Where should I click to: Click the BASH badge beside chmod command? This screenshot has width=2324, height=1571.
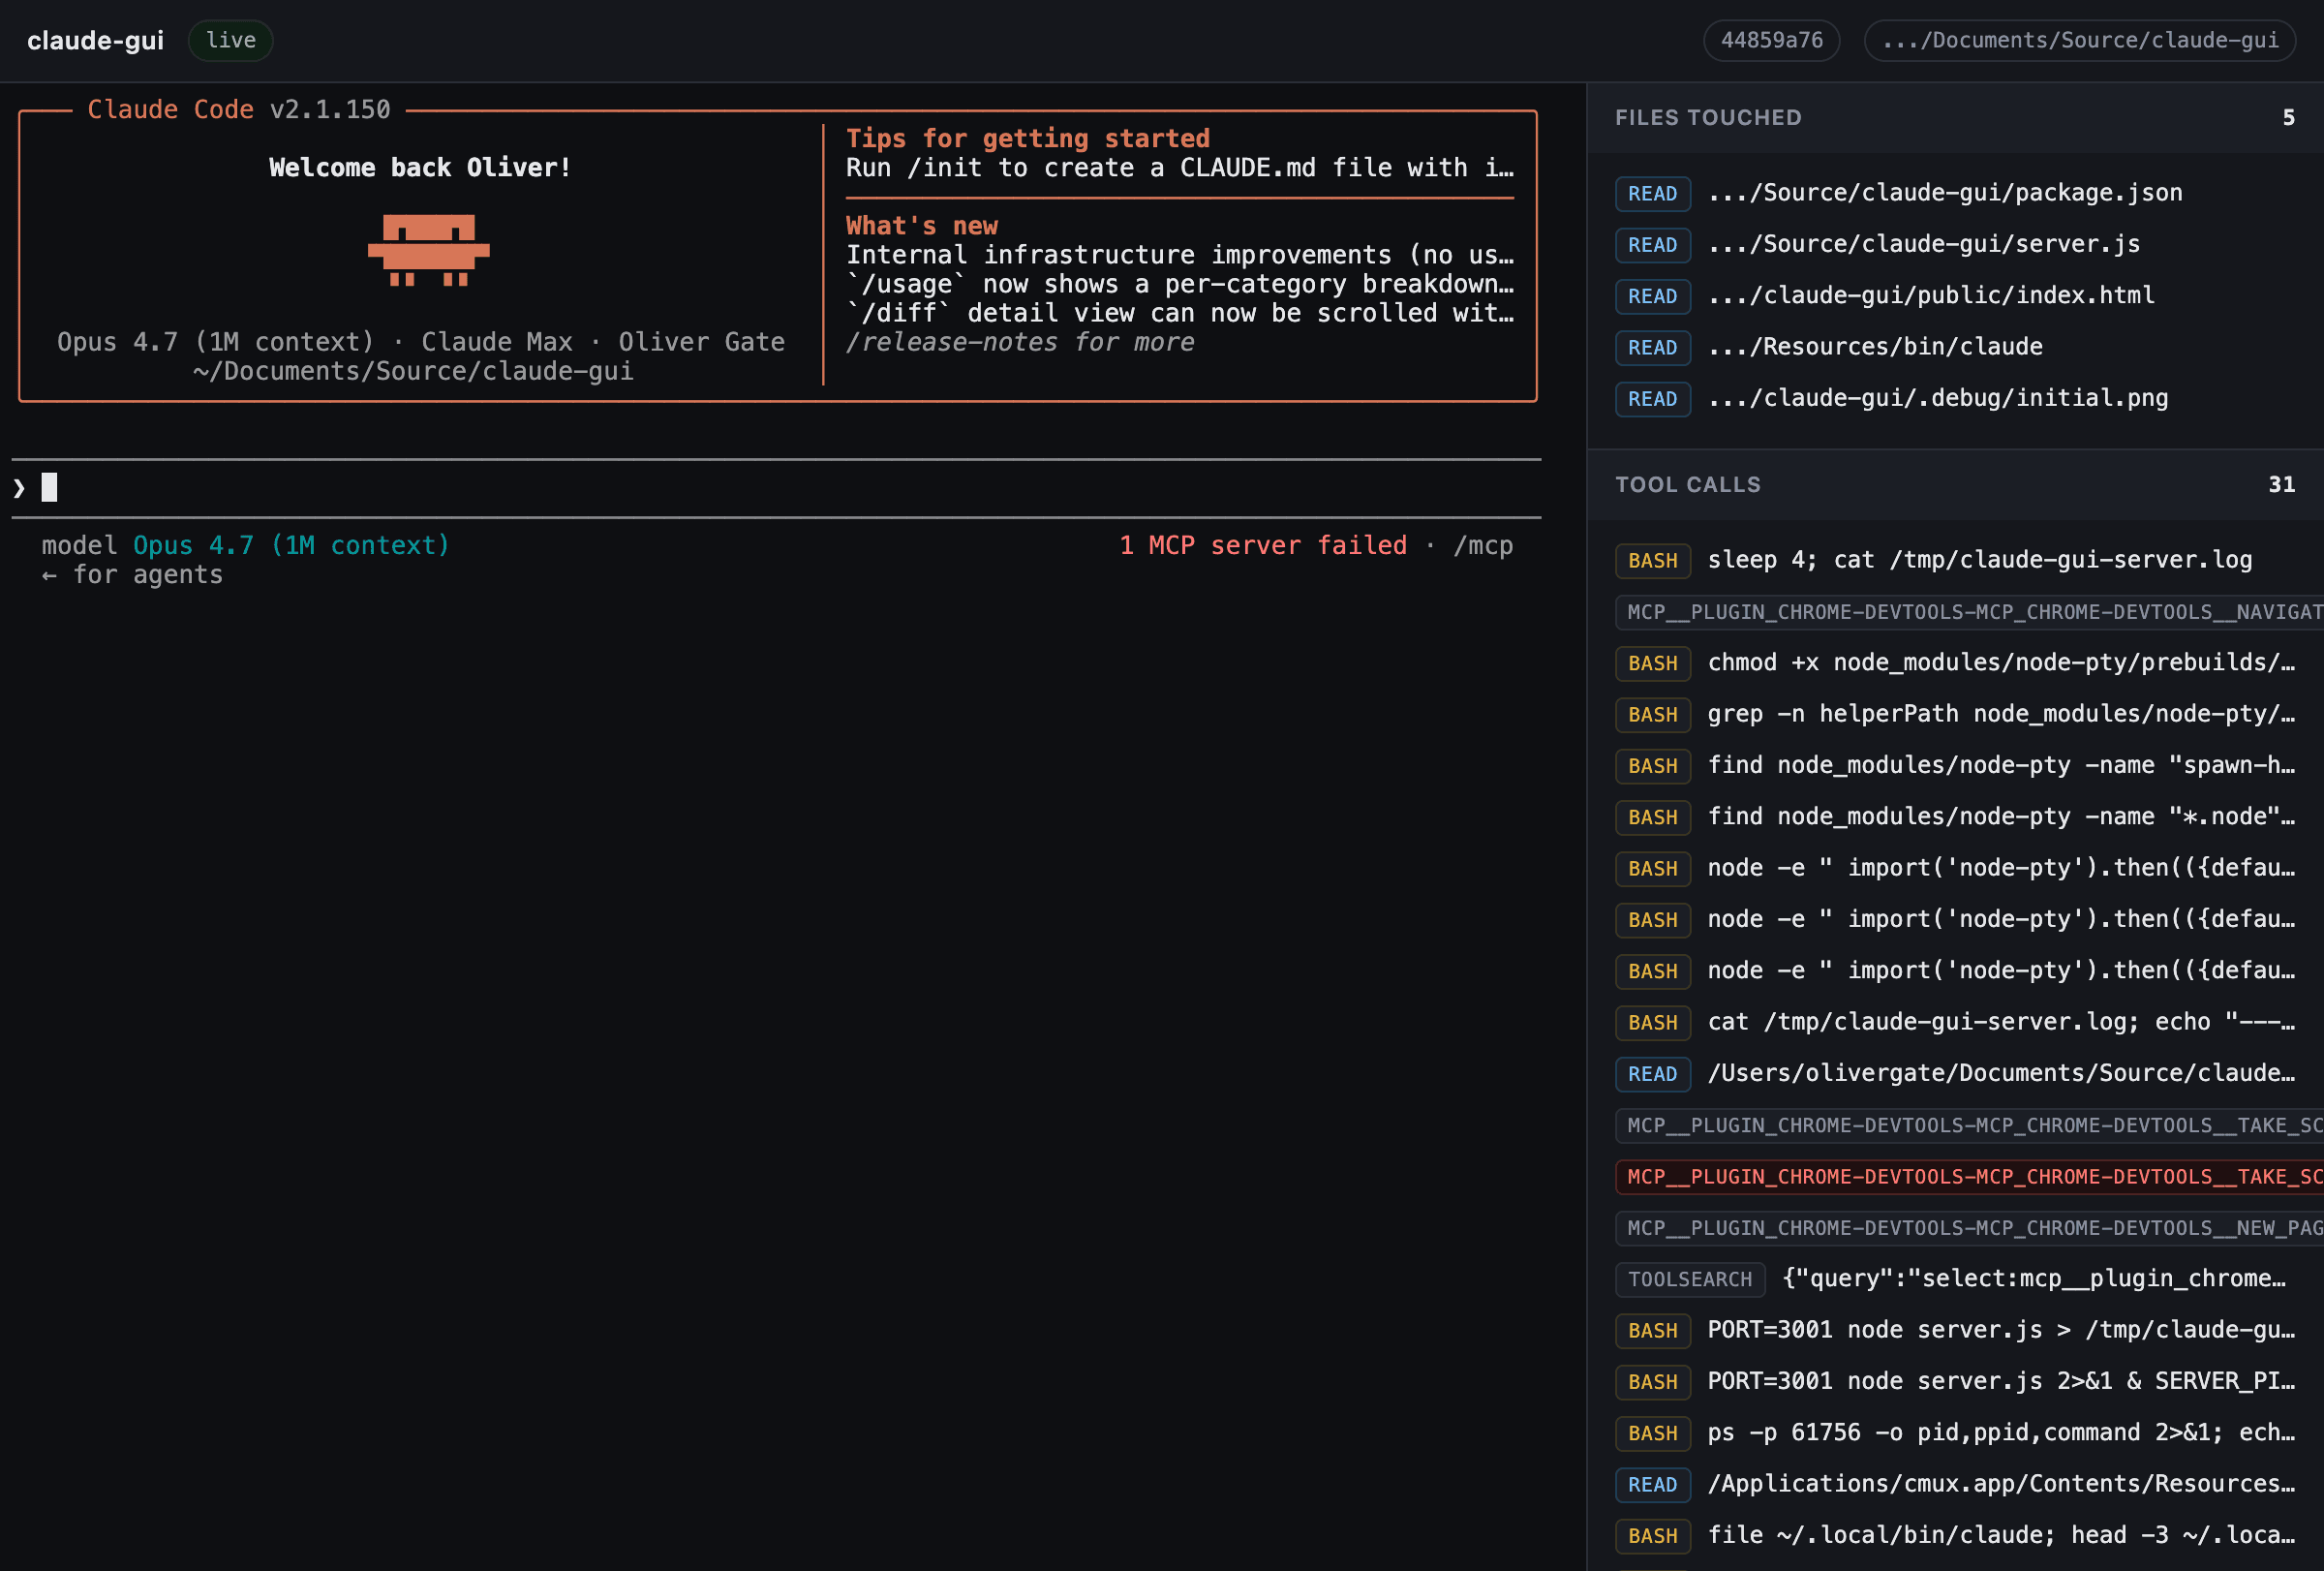(1652, 663)
